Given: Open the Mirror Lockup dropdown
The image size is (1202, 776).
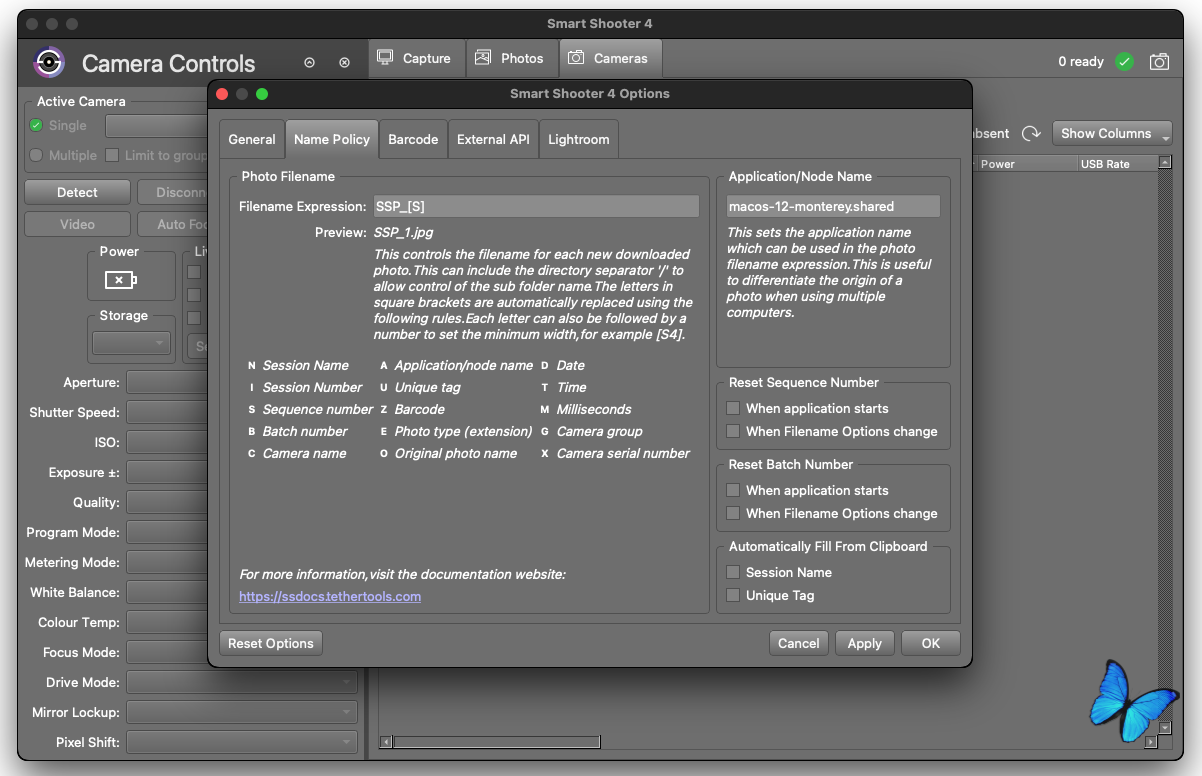Looking at the screenshot, I should [242, 712].
